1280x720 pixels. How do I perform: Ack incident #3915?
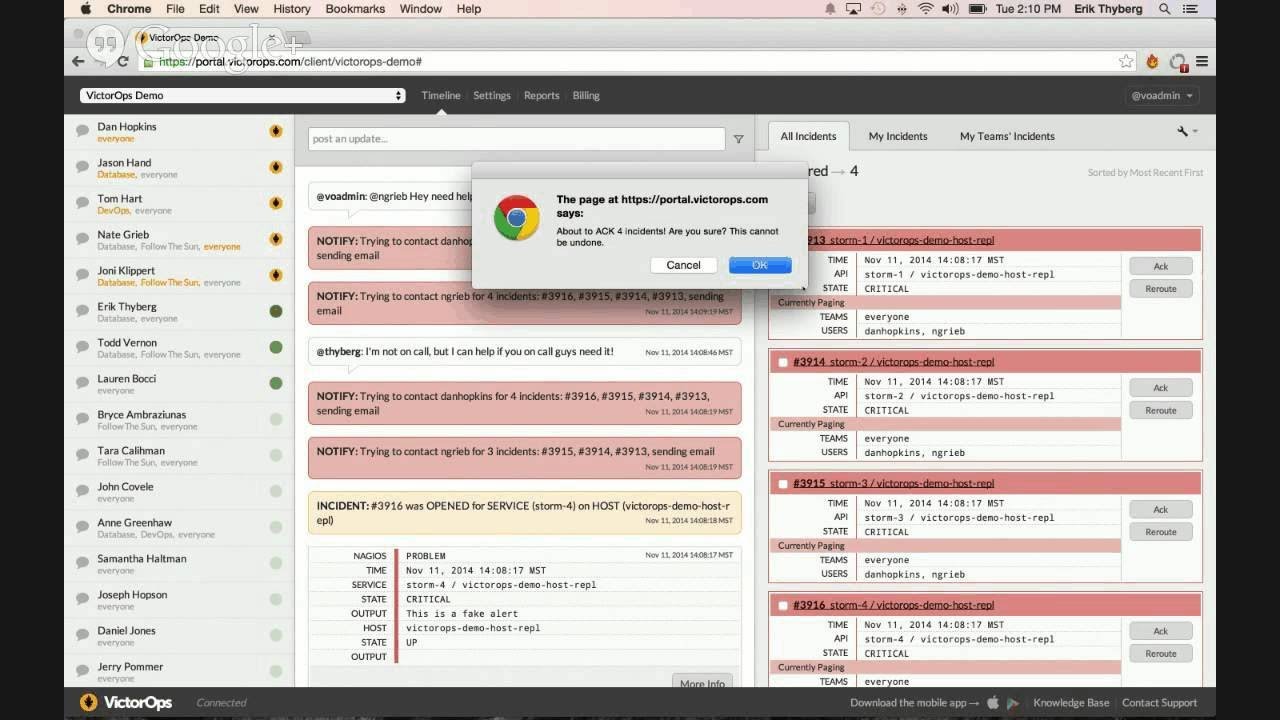[1161, 510]
